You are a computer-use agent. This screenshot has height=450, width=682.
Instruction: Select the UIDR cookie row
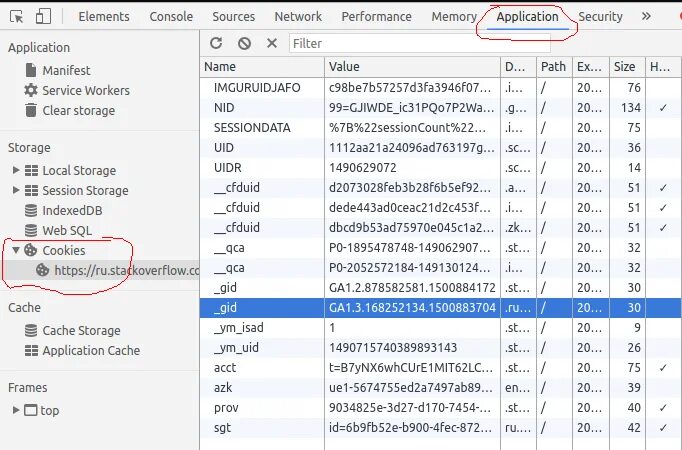[x=440, y=167]
